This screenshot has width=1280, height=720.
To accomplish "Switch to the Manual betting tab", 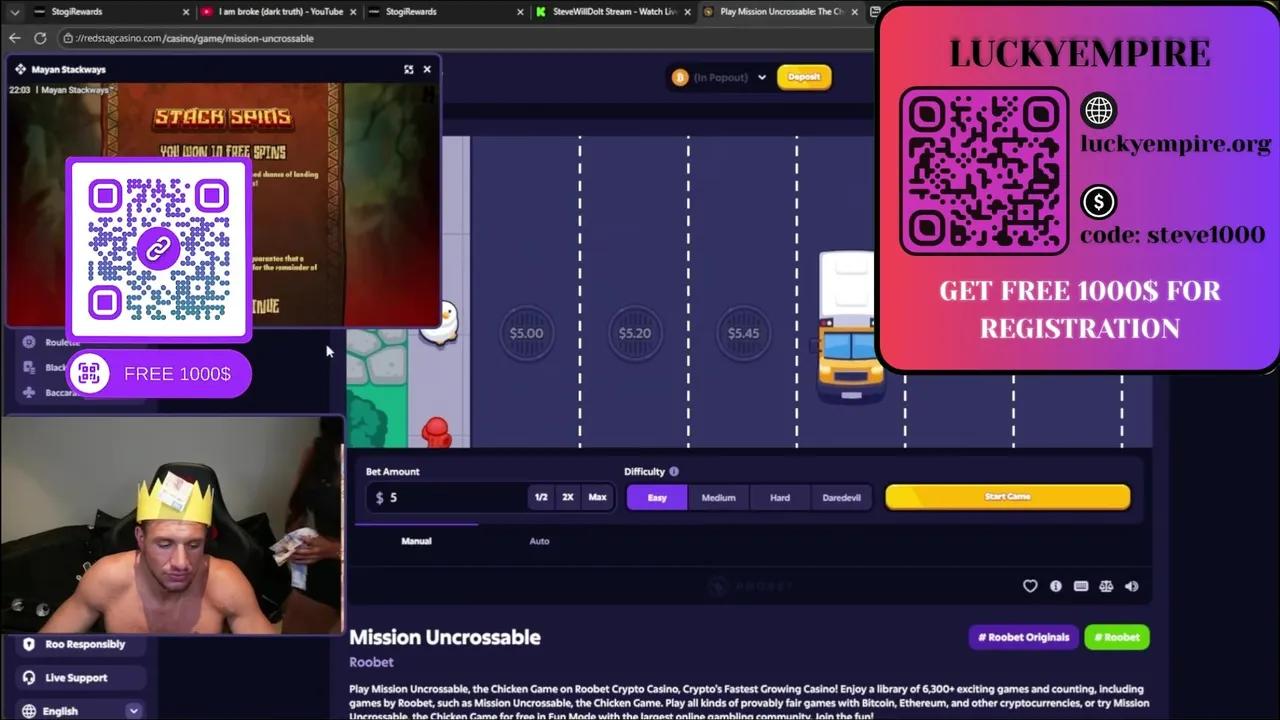I will tap(417, 541).
